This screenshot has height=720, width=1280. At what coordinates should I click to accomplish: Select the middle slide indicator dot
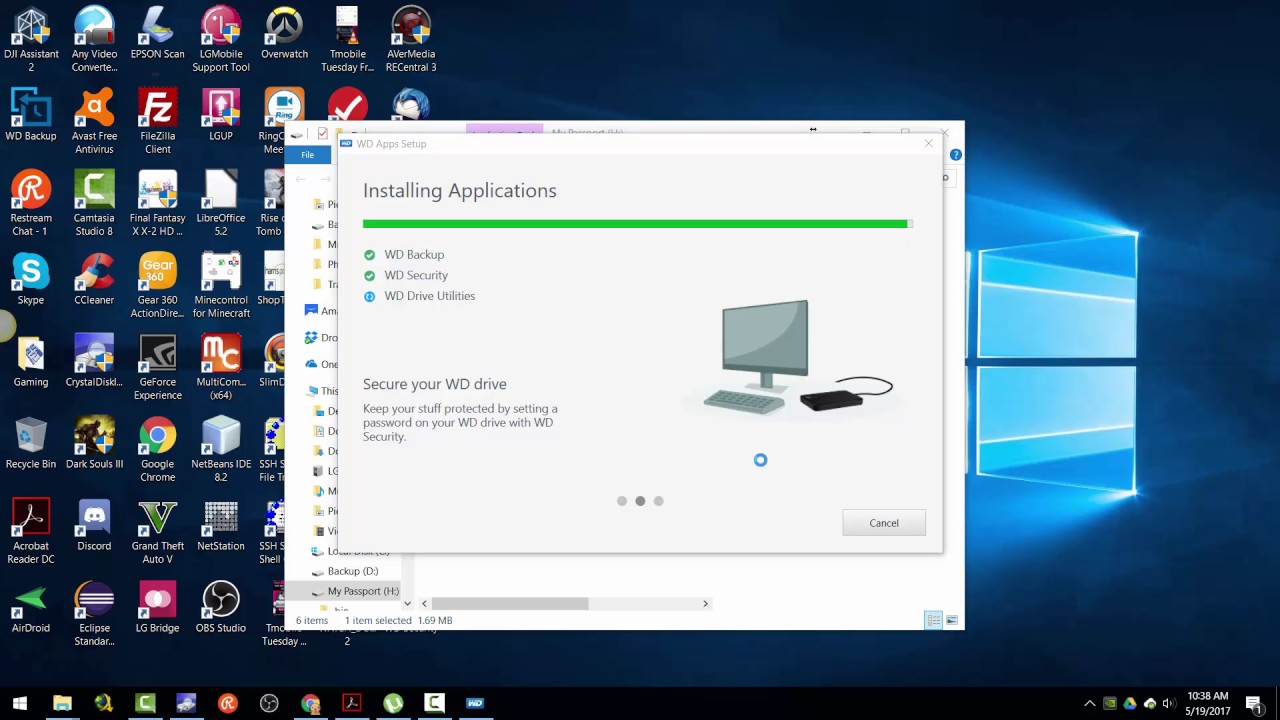click(x=640, y=501)
